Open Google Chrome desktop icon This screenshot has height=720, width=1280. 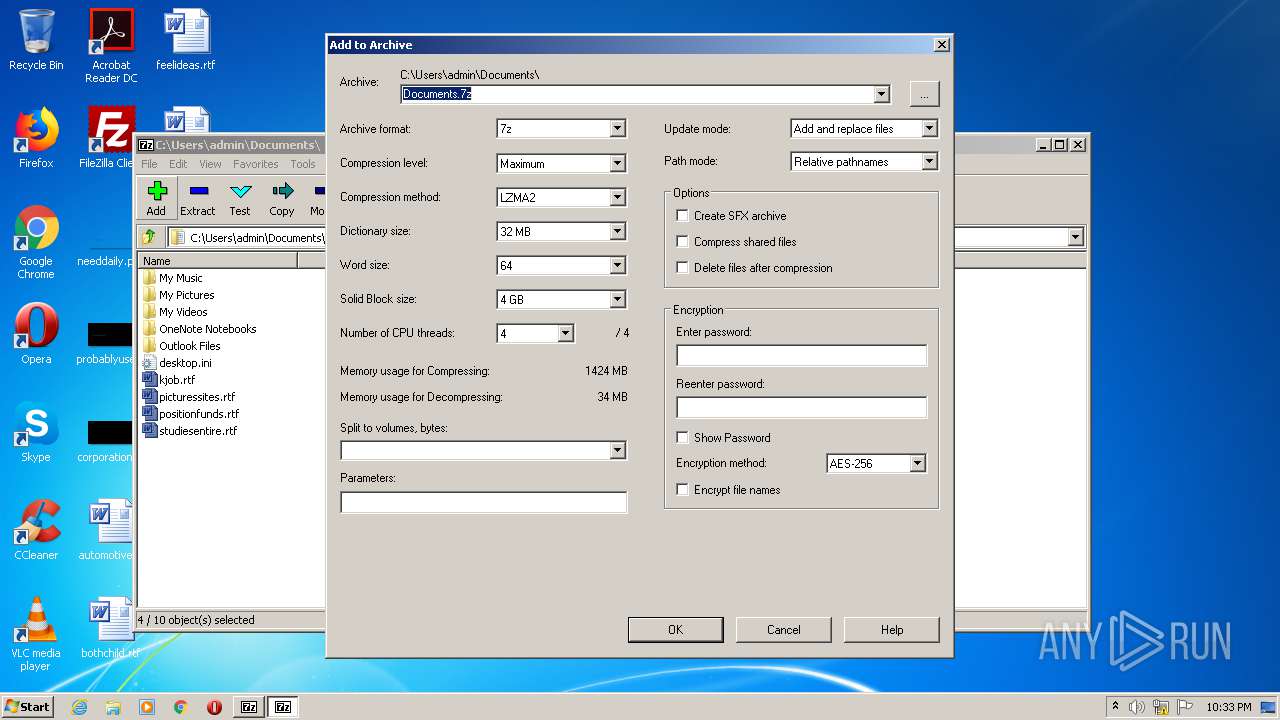click(x=36, y=242)
